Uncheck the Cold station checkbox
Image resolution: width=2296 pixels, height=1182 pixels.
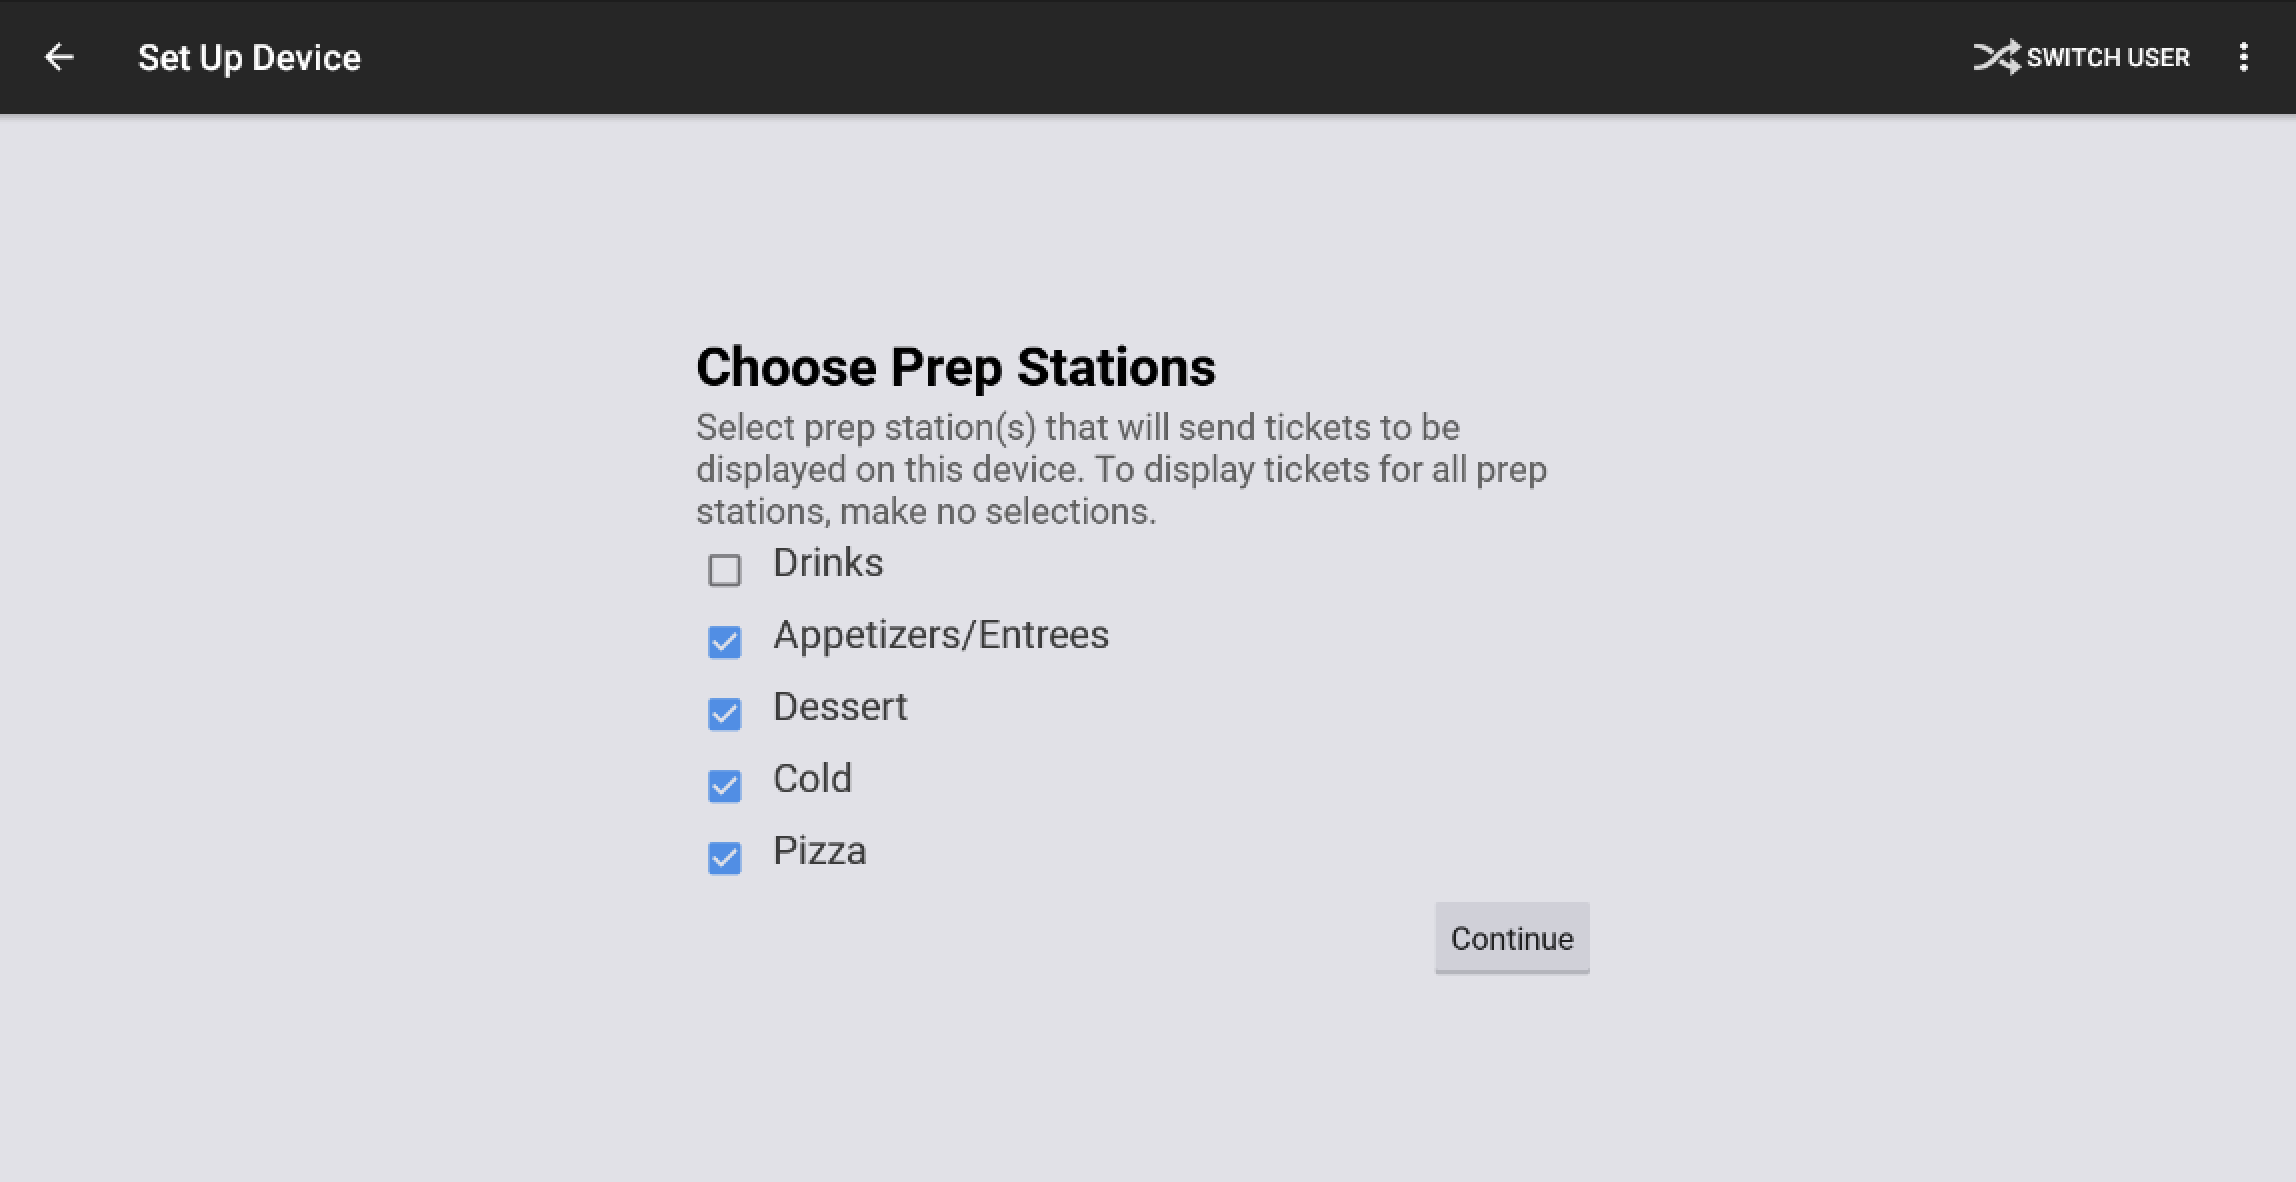coord(723,786)
